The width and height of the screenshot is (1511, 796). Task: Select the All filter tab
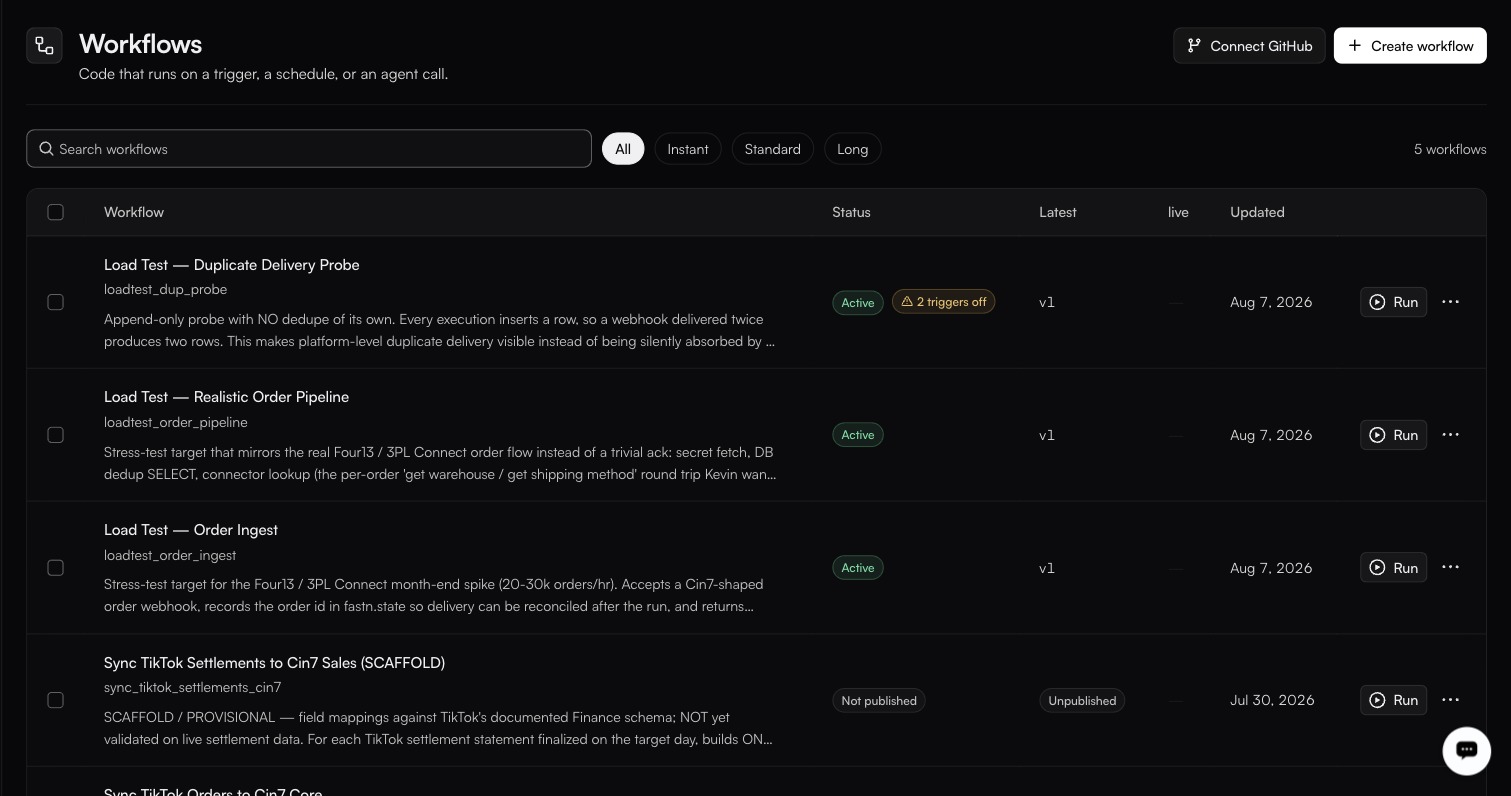tap(623, 149)
